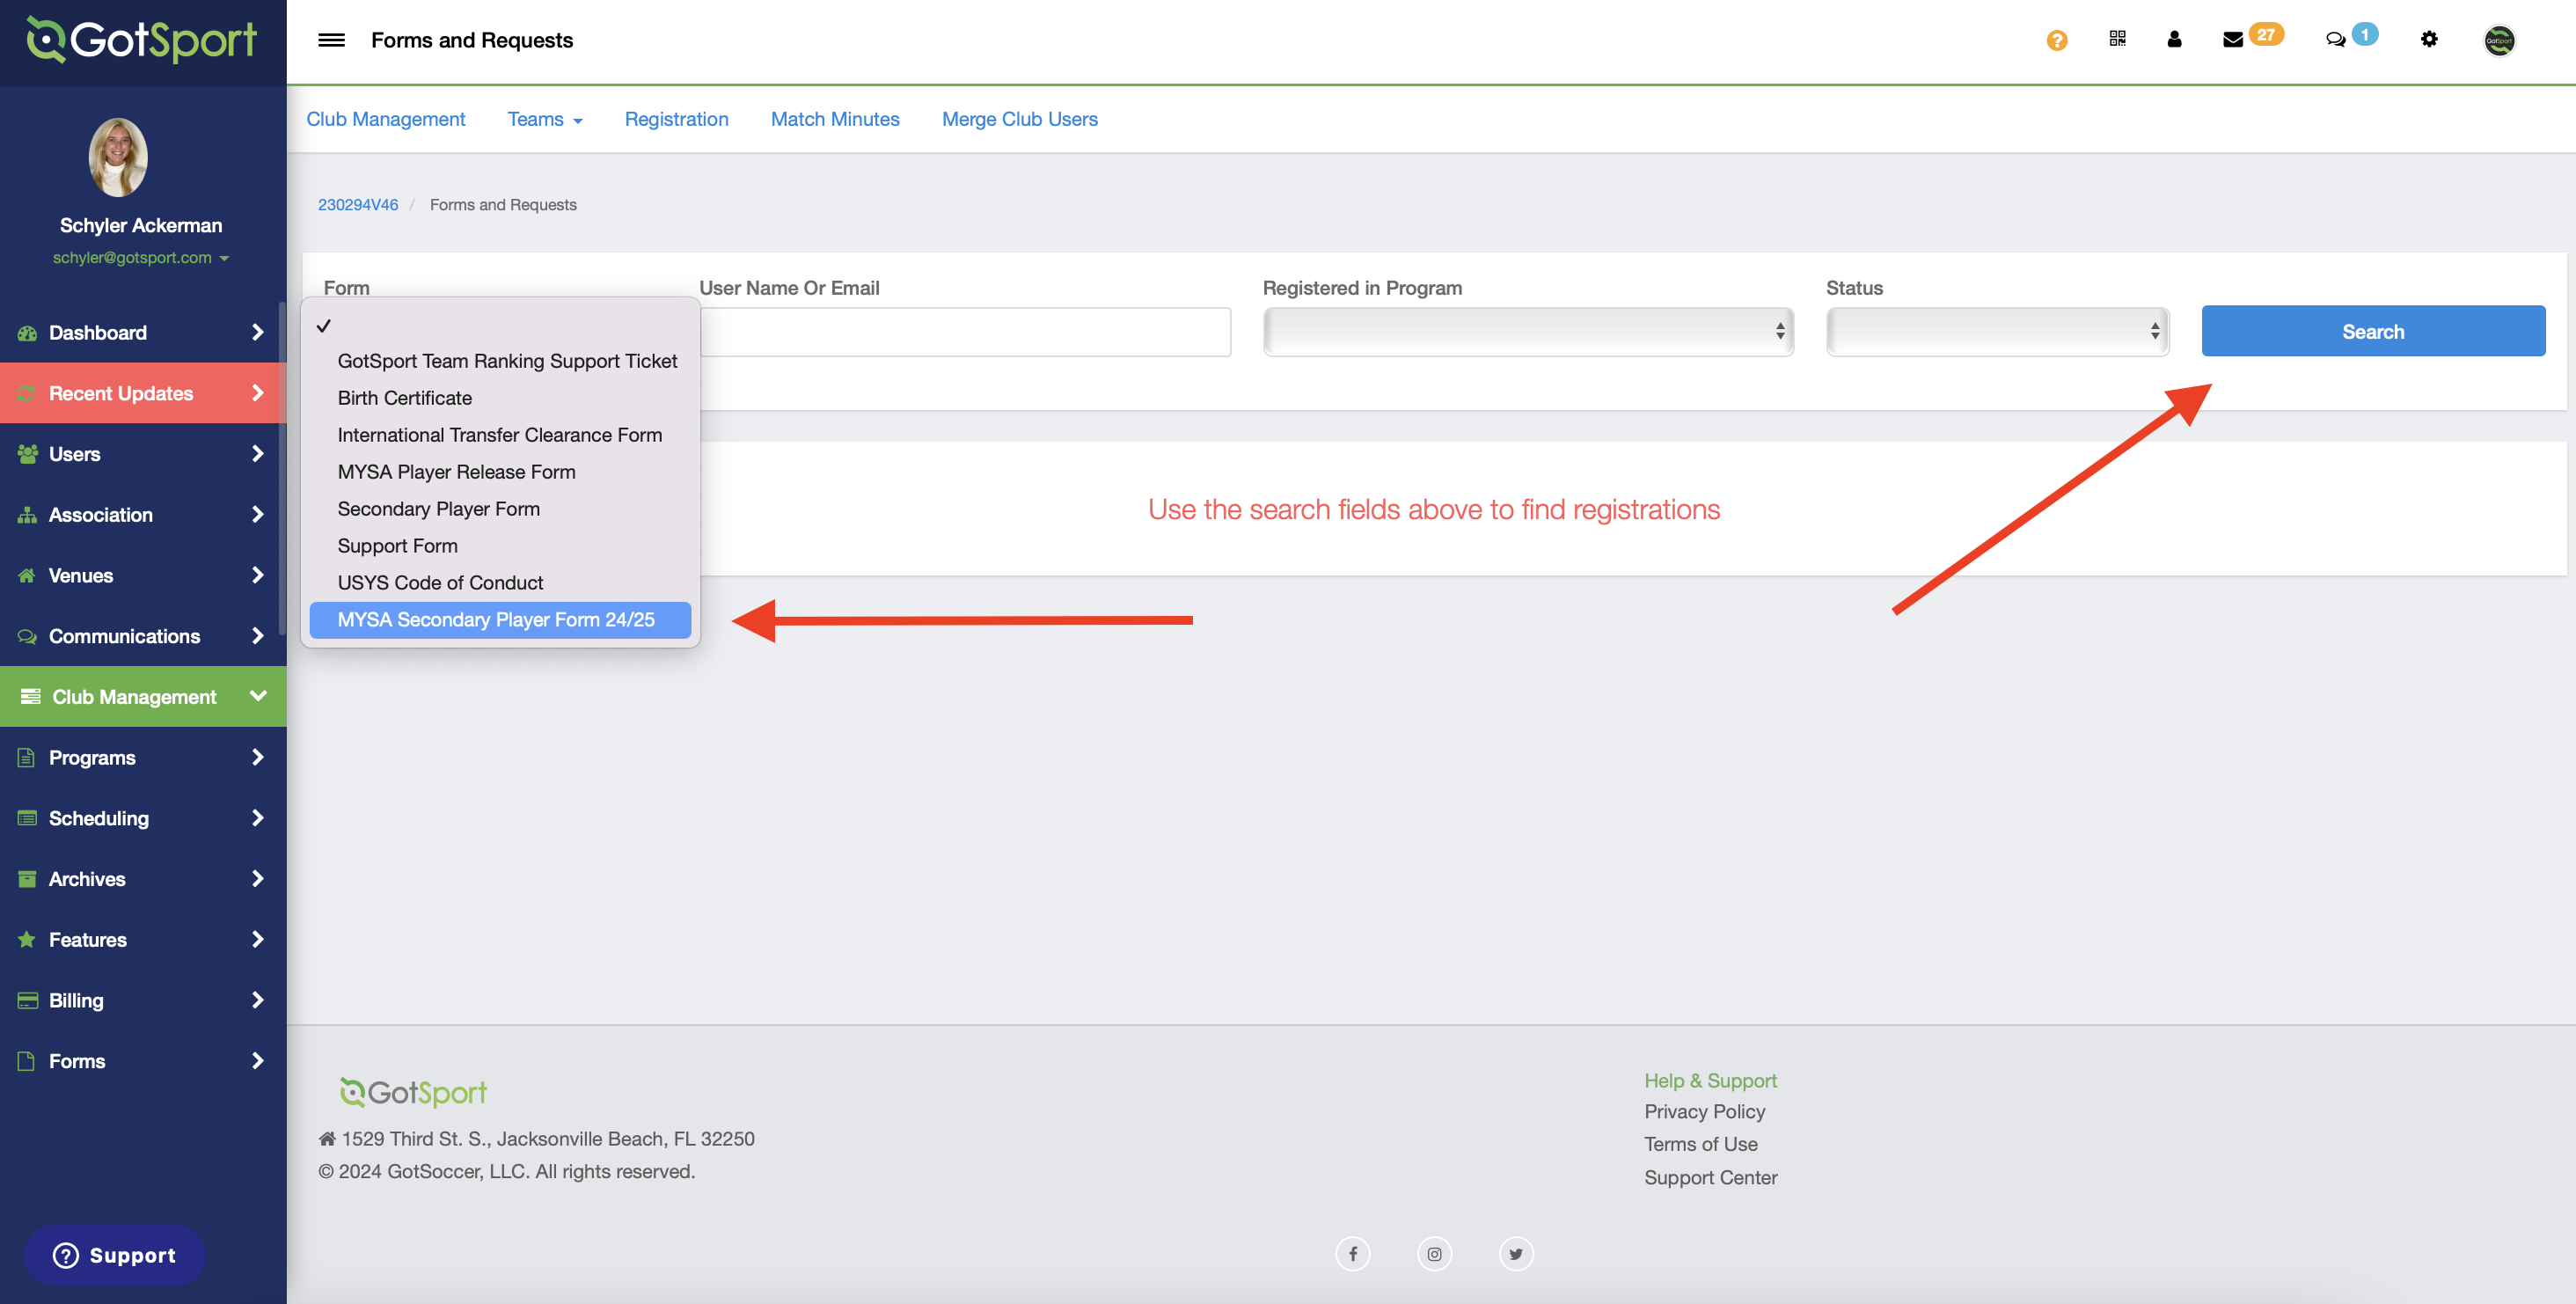Screen dimensions: 2576x1304
Task: Click the Dashboard gauge icon in sidebar
Action: [x=27, y=333]
